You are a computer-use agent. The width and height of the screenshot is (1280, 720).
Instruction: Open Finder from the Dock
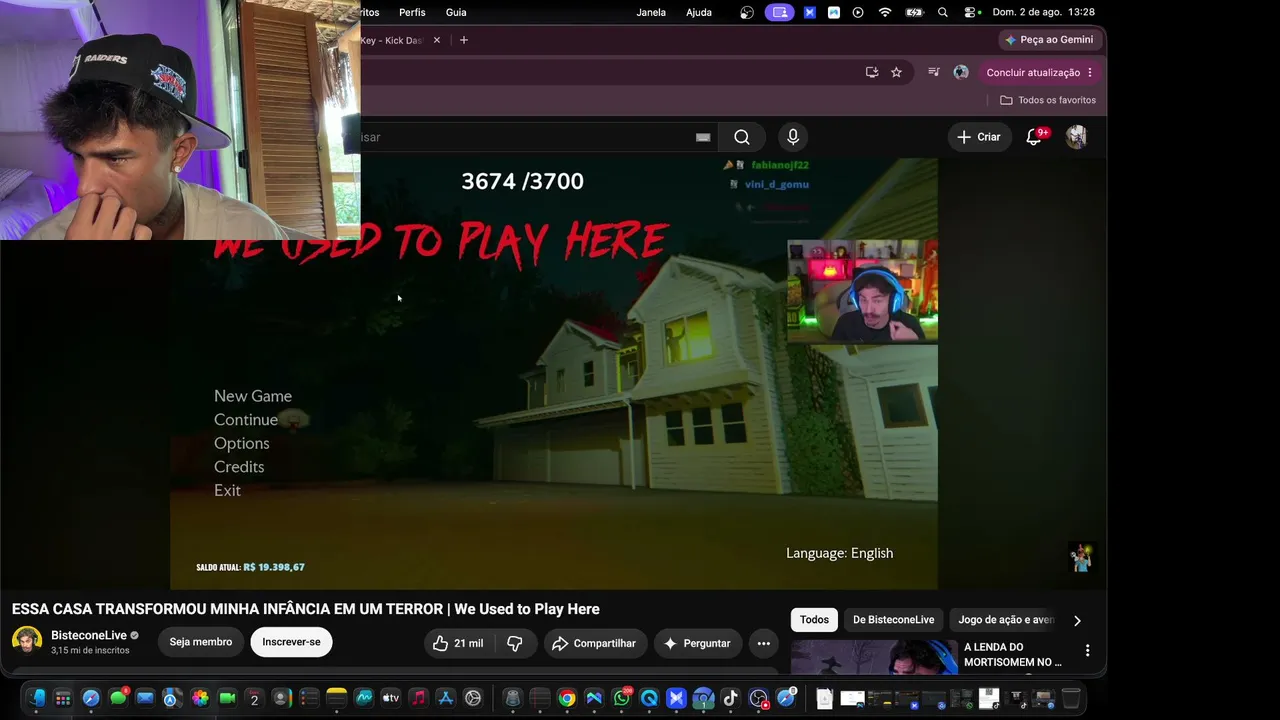(36, 698)
